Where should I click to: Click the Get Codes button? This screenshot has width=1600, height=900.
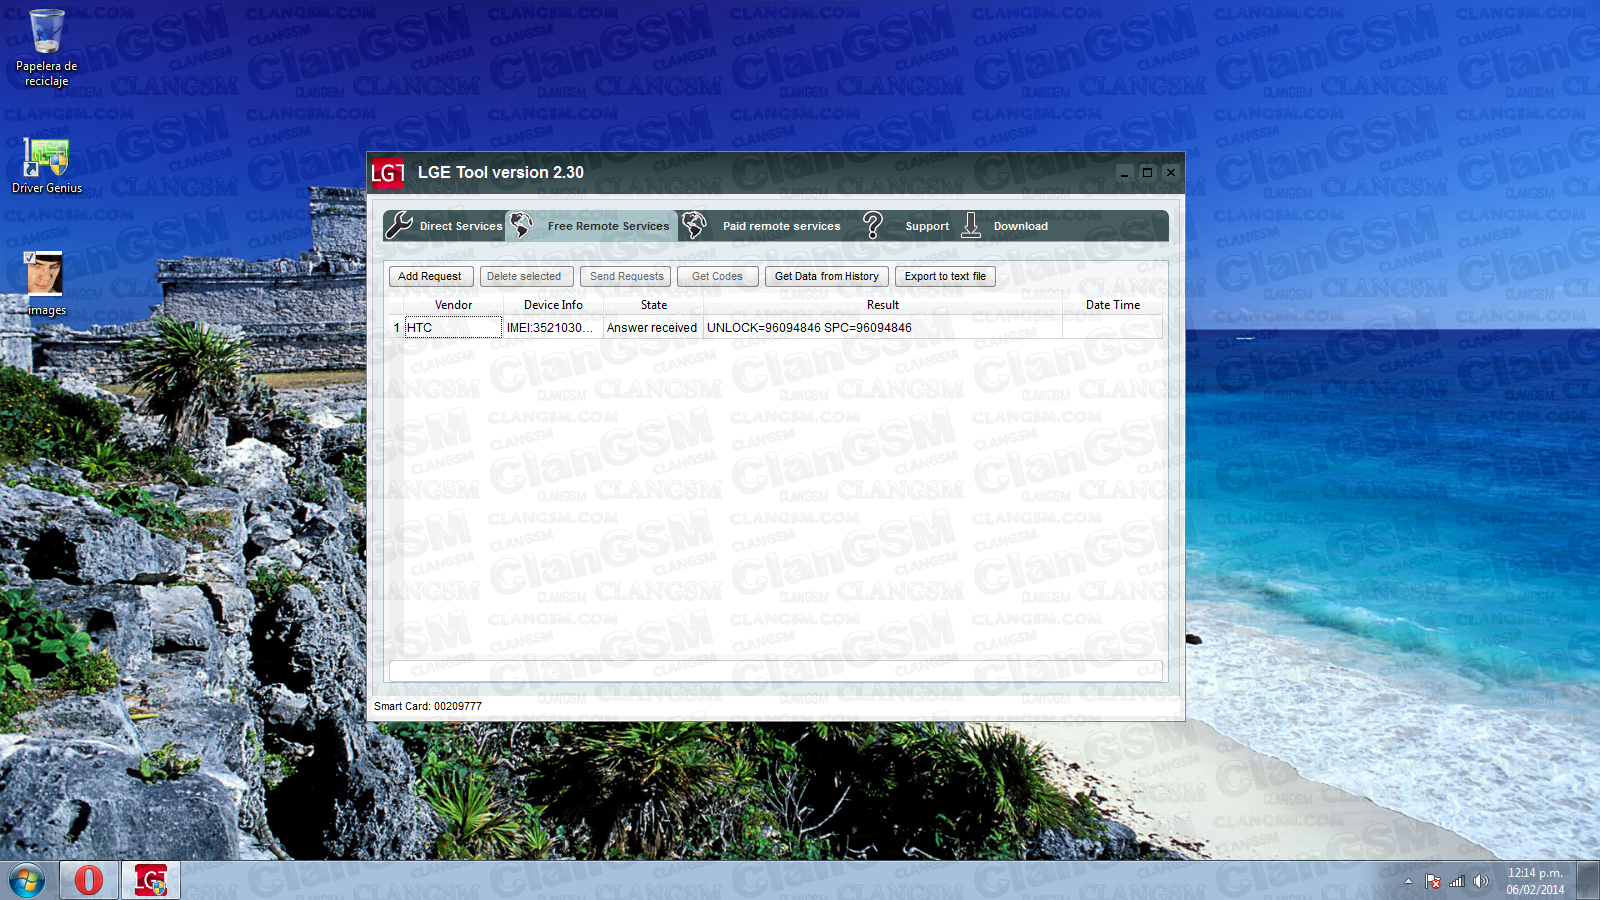click(x=717, y=276)
